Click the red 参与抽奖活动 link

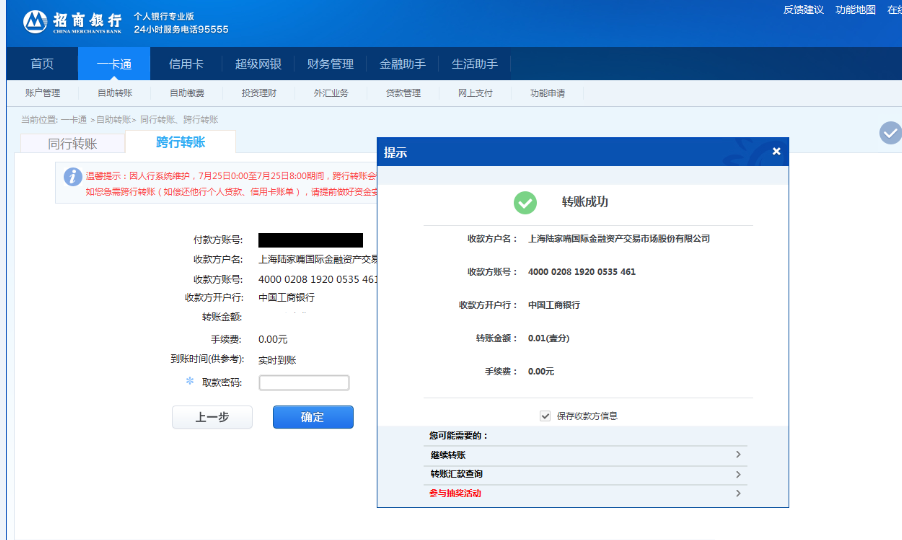pyautogui.click(x=455, y=493)
